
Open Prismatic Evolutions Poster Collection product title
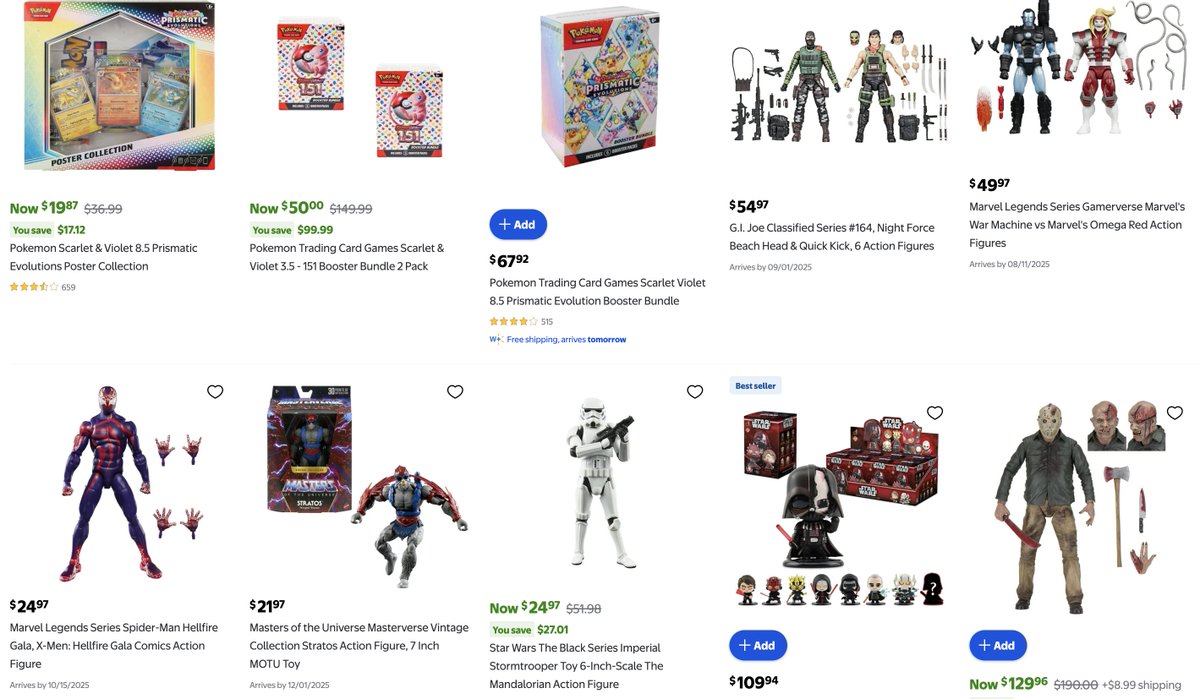click(104, 257)
